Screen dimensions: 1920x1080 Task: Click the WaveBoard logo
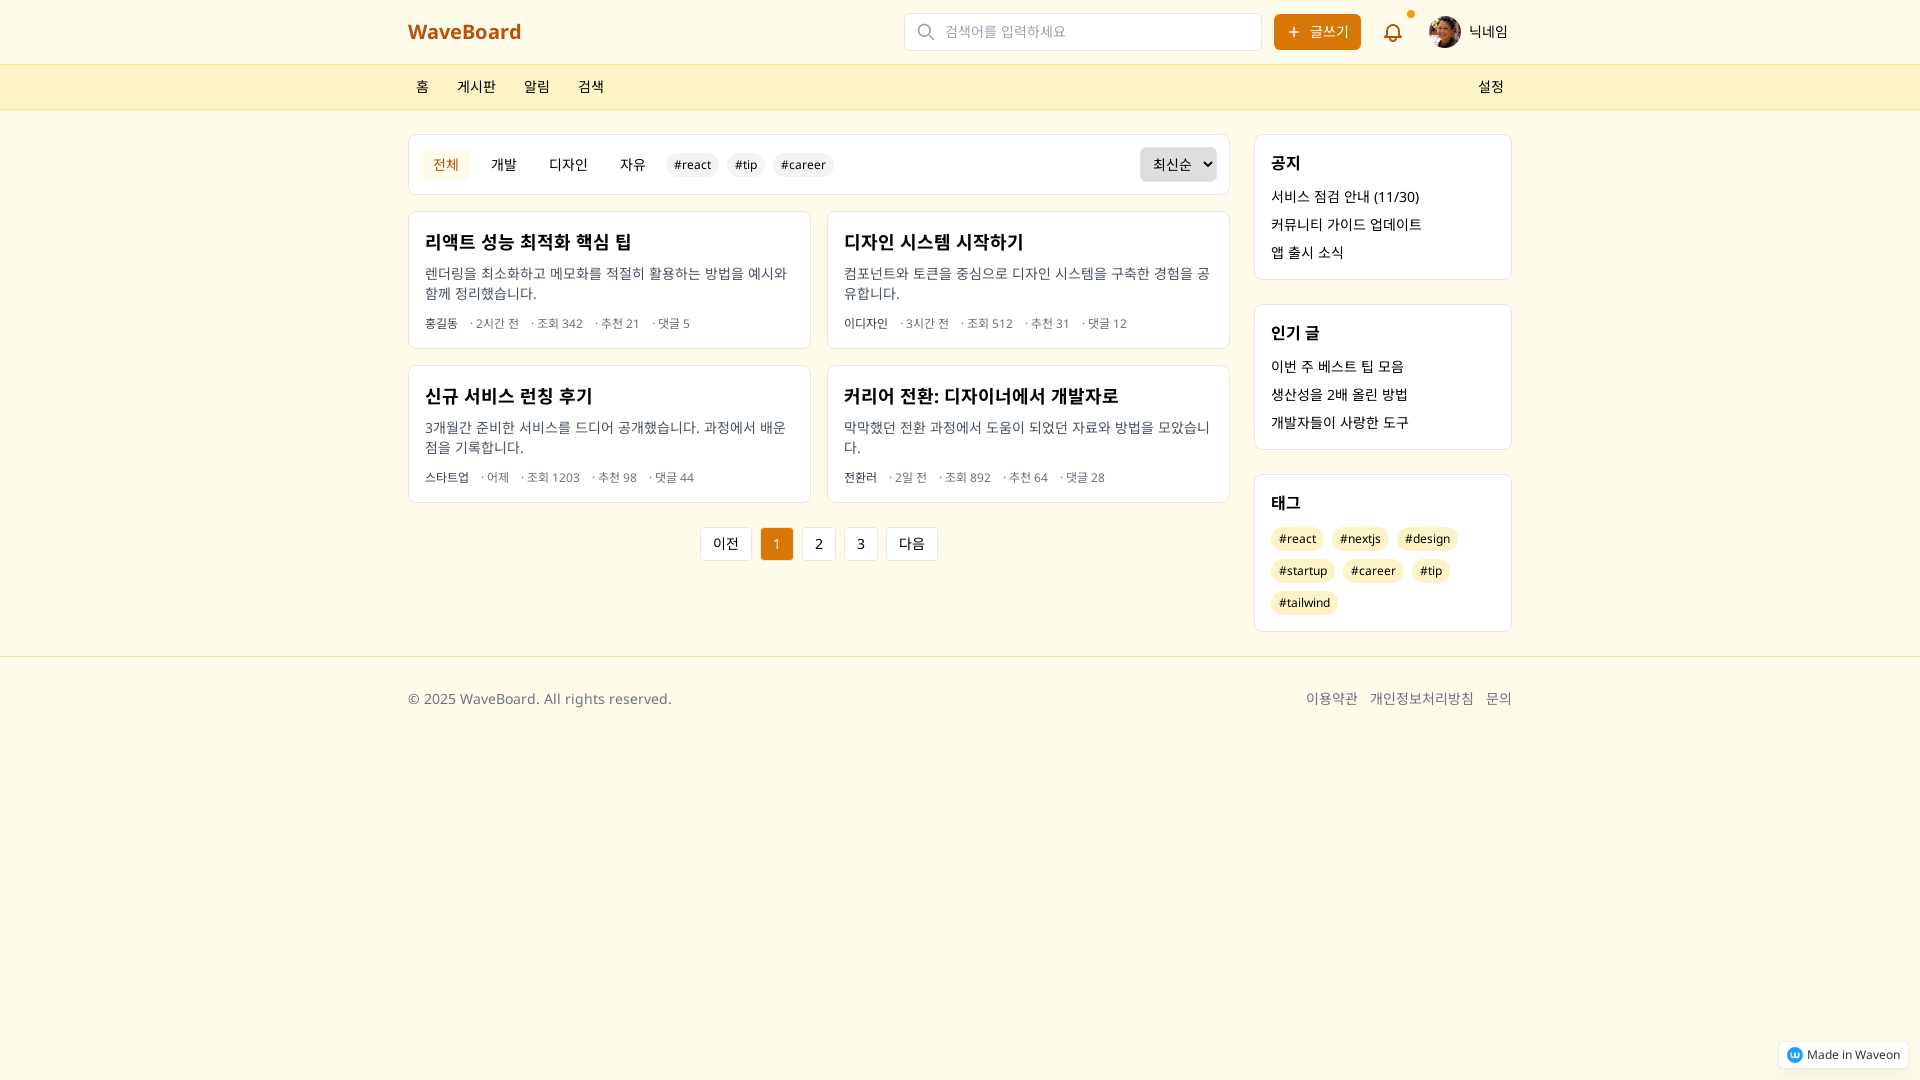(x=464, y=31)
